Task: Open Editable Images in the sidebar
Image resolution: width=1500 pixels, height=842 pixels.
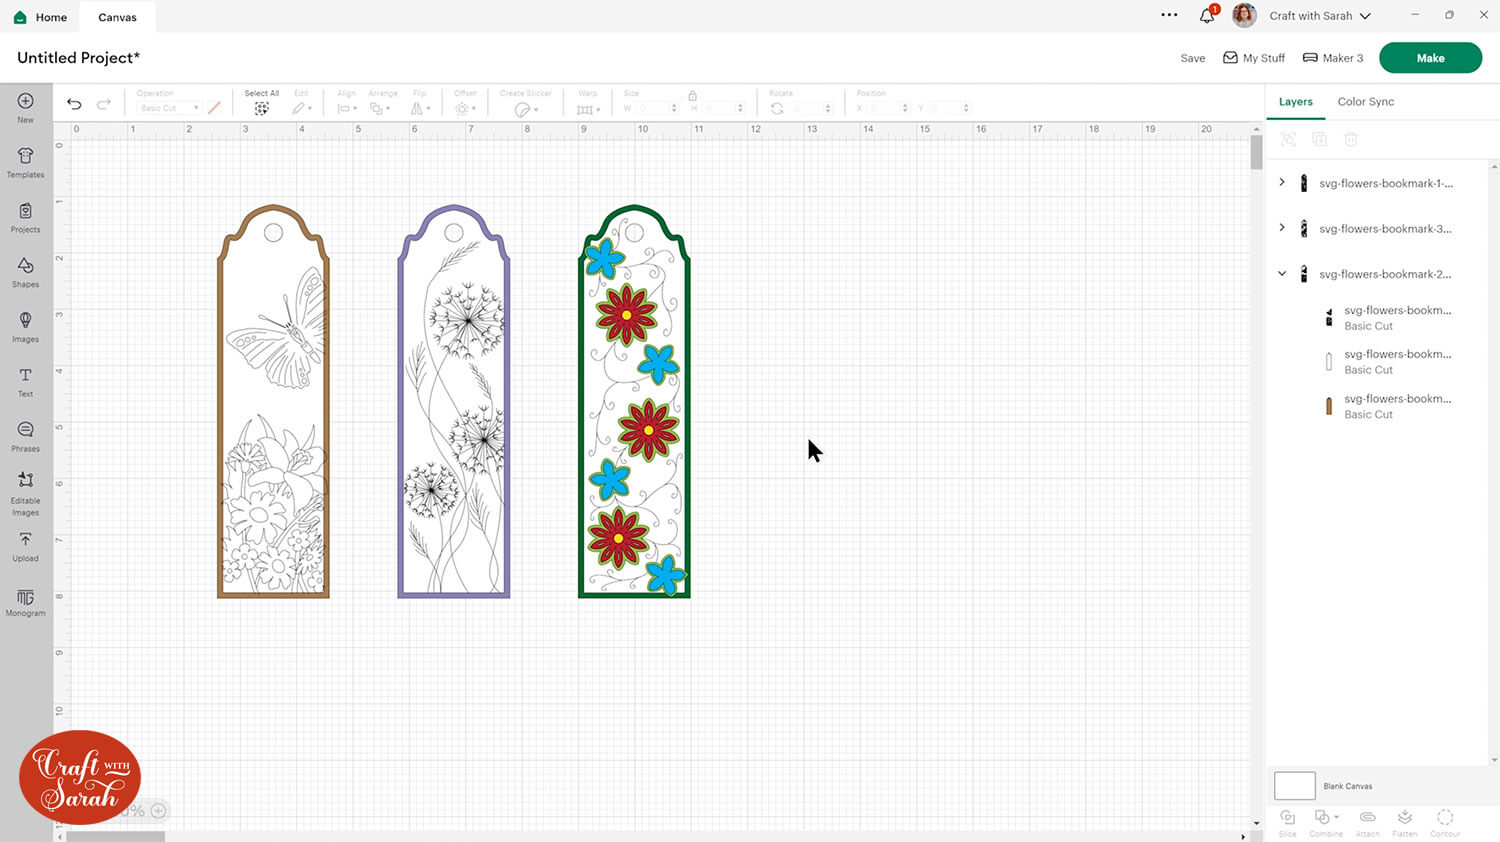Action: tap(25, 480)
